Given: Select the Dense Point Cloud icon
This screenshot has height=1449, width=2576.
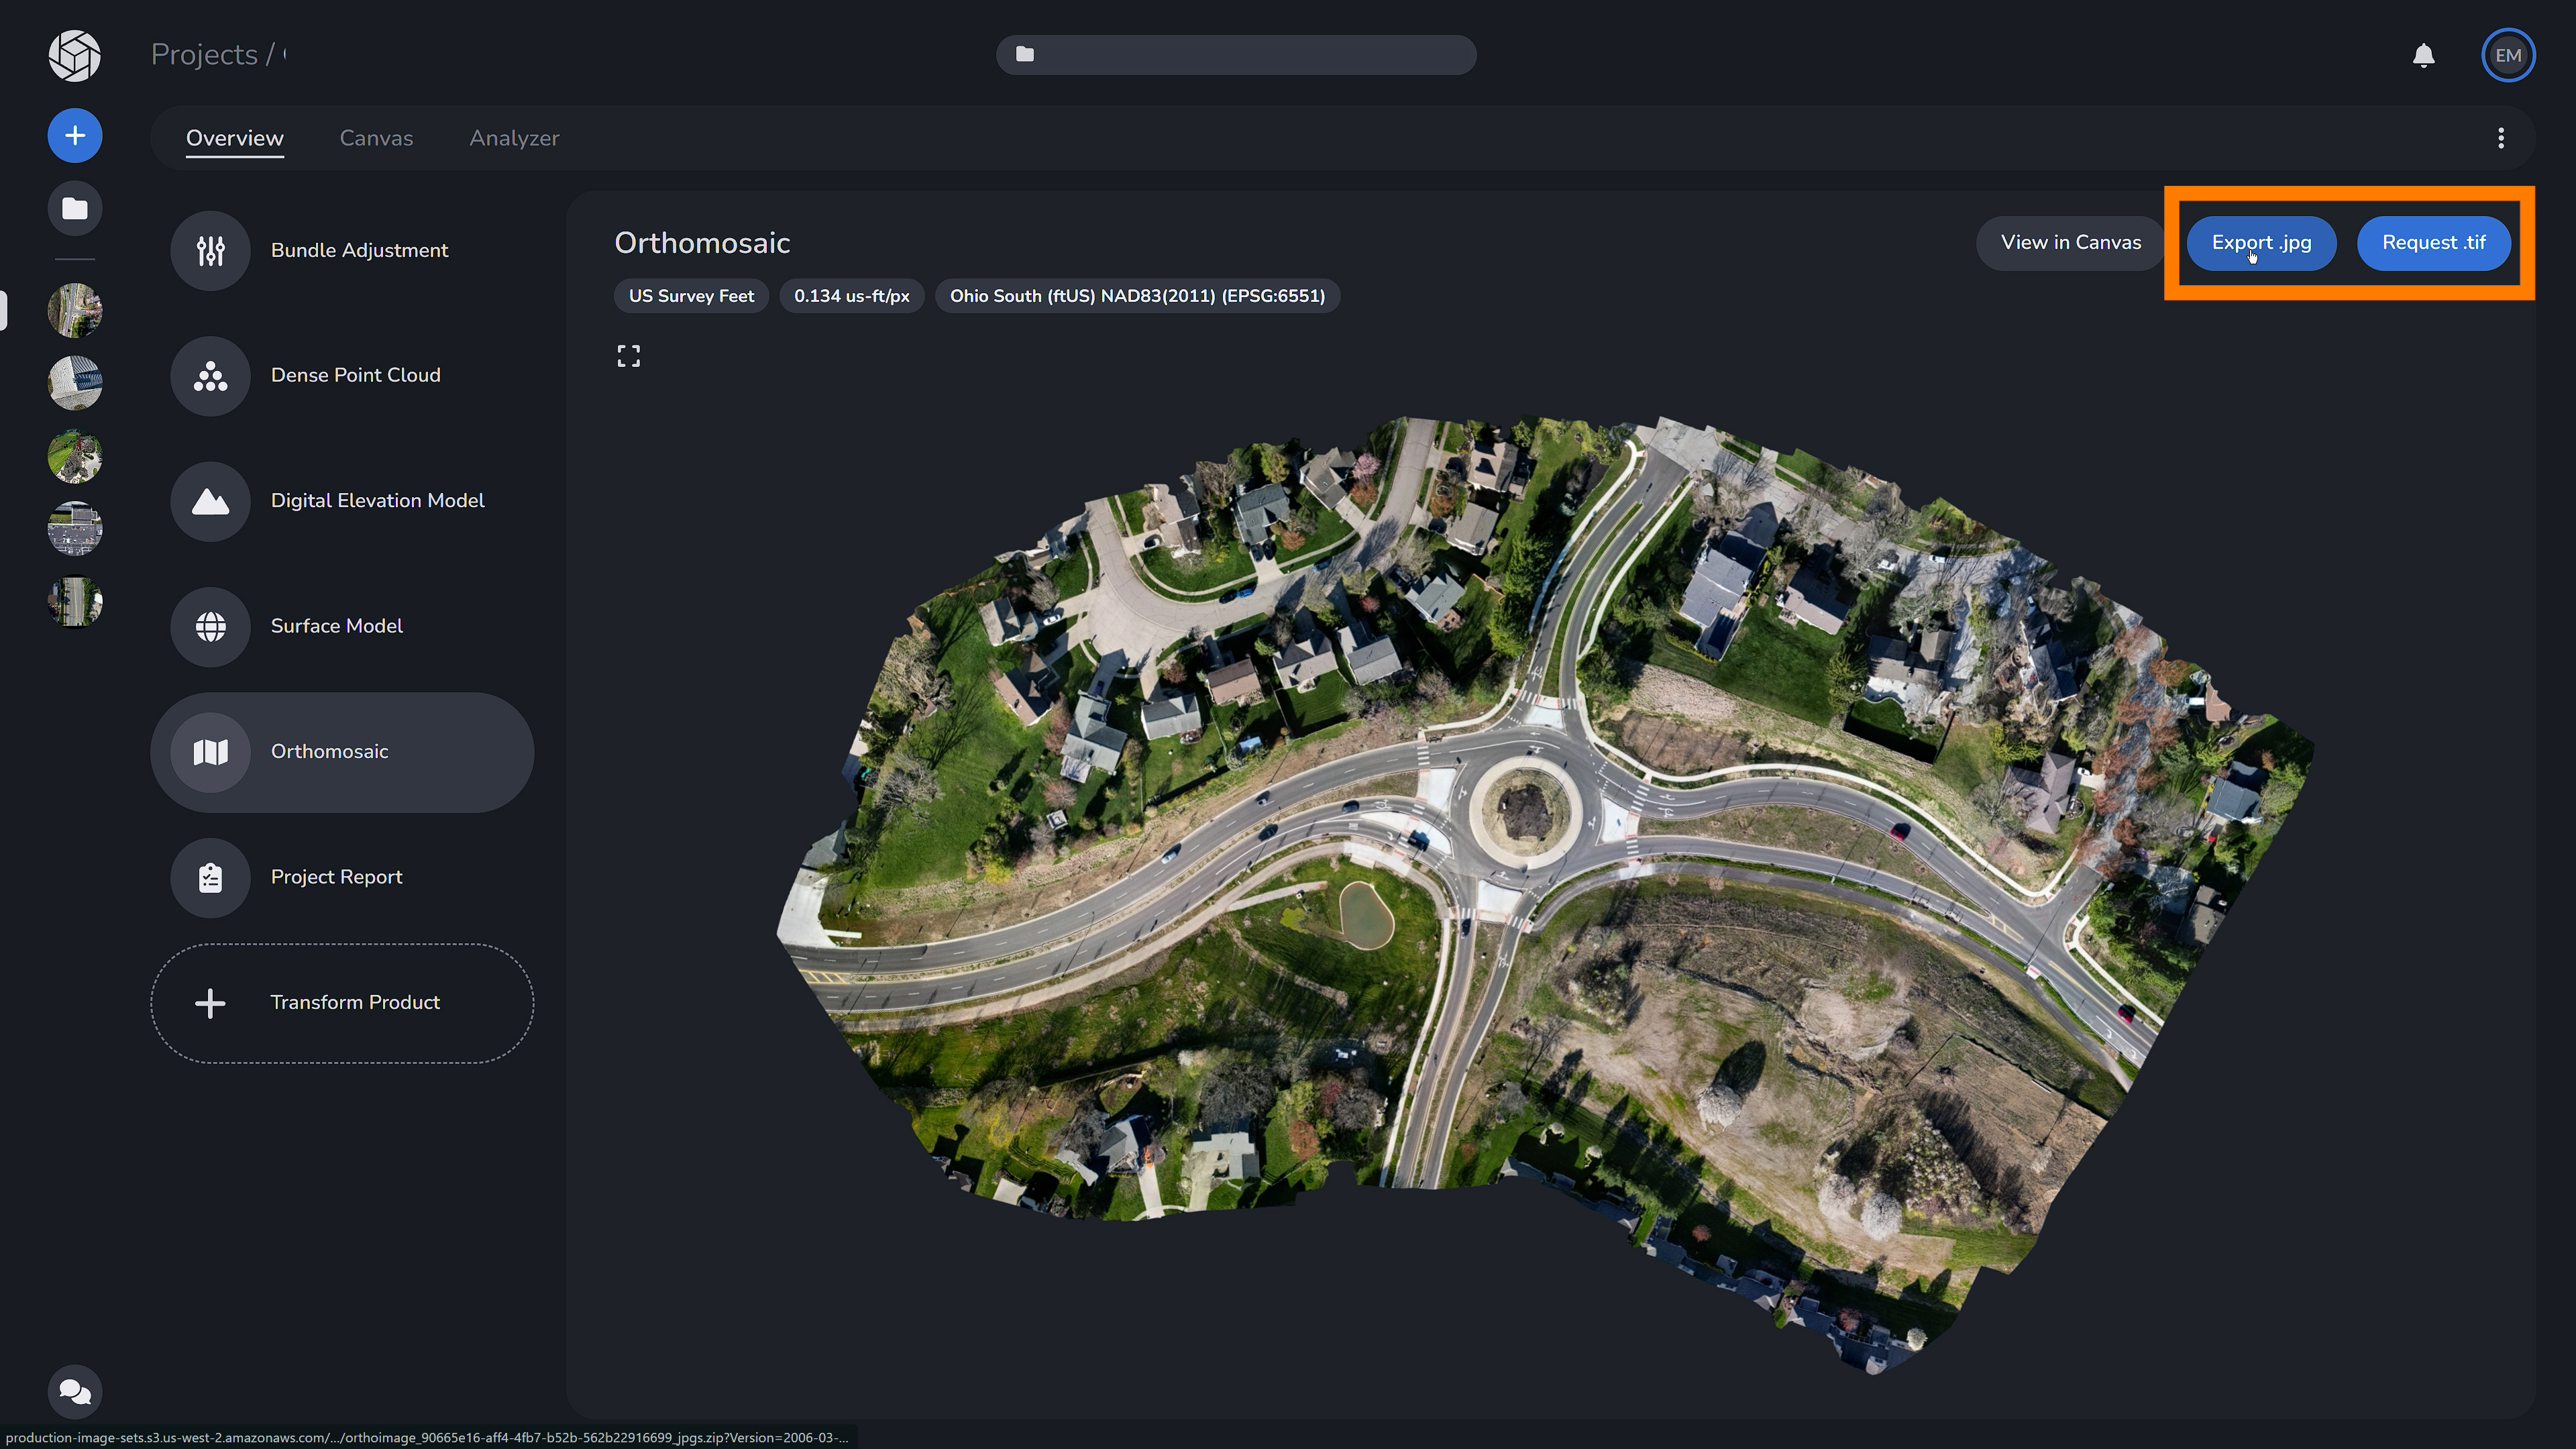Looking at the screenshot, I should click(210, 376).
